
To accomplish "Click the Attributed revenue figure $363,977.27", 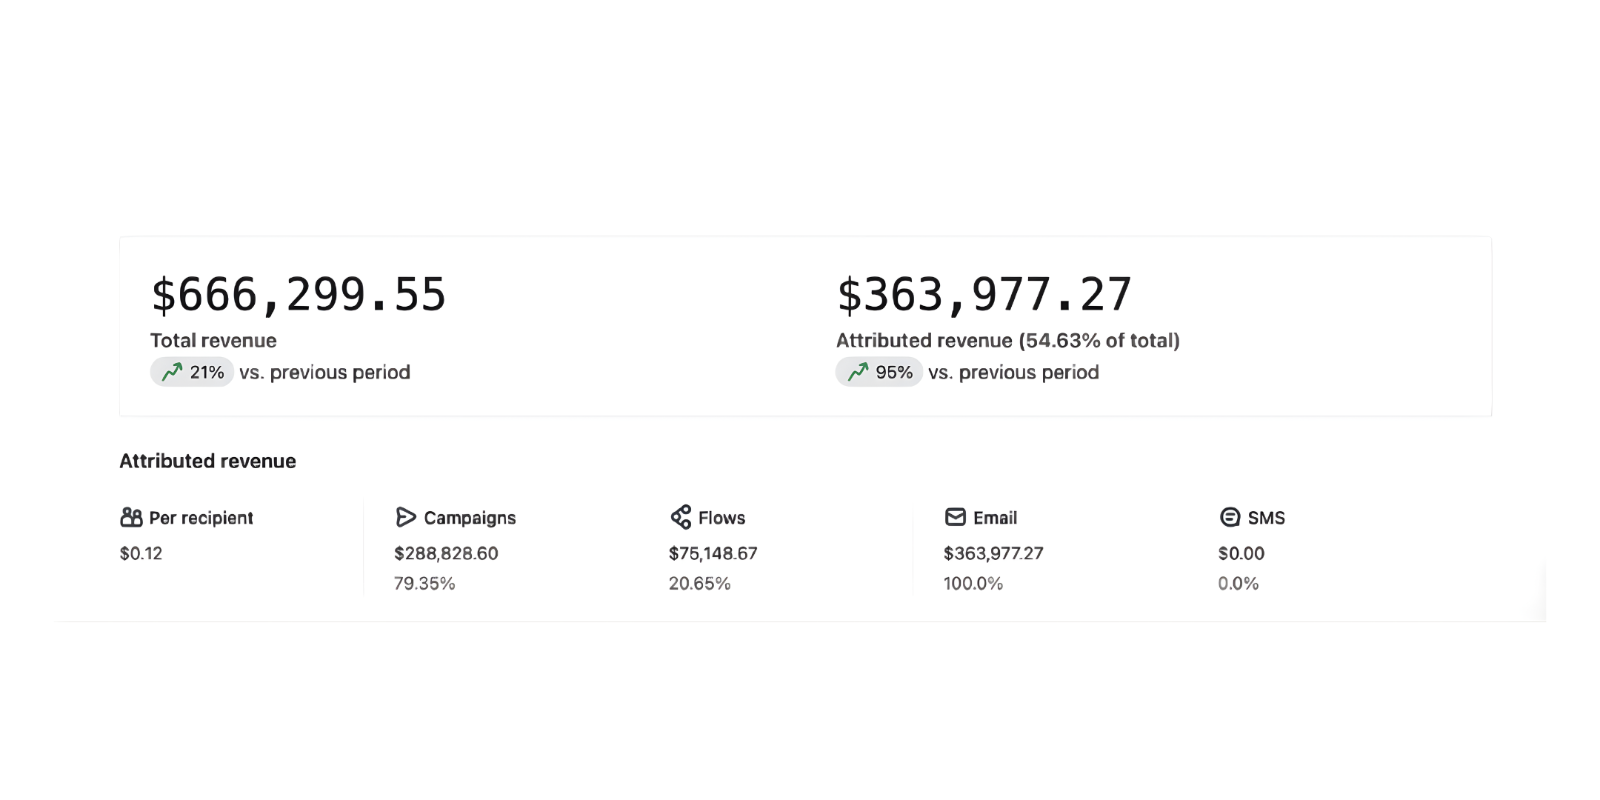I will point(983,293).
